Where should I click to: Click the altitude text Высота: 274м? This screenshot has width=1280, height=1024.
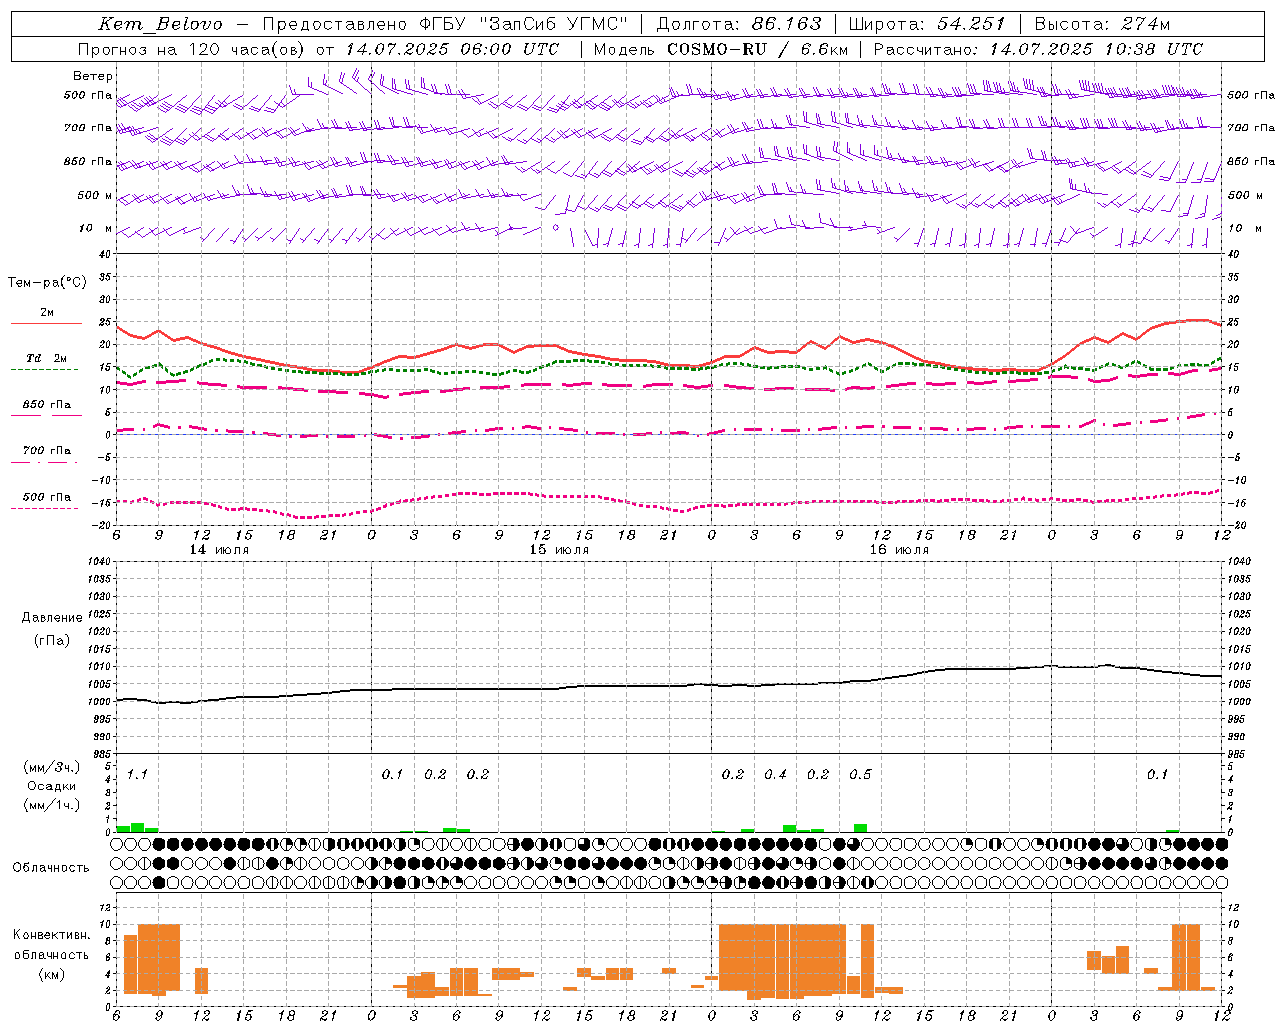coord(1101,24)
